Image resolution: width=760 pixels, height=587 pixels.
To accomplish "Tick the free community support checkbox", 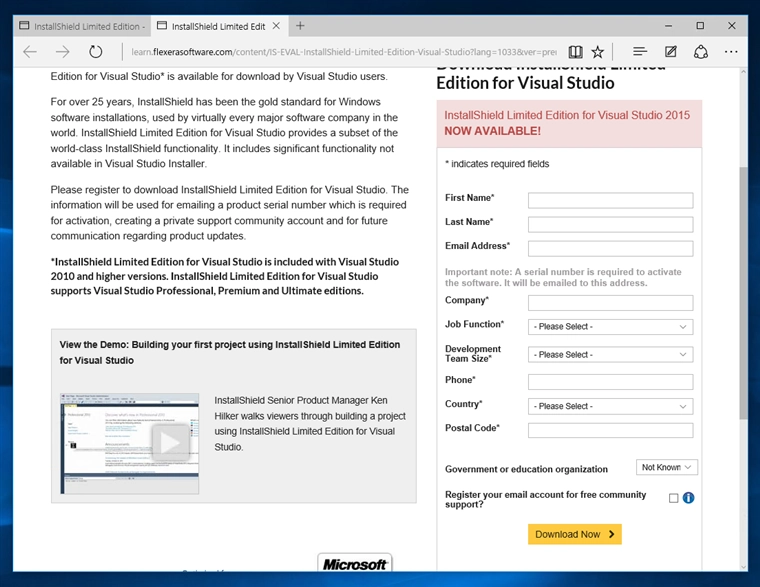I will click(673, 498).
